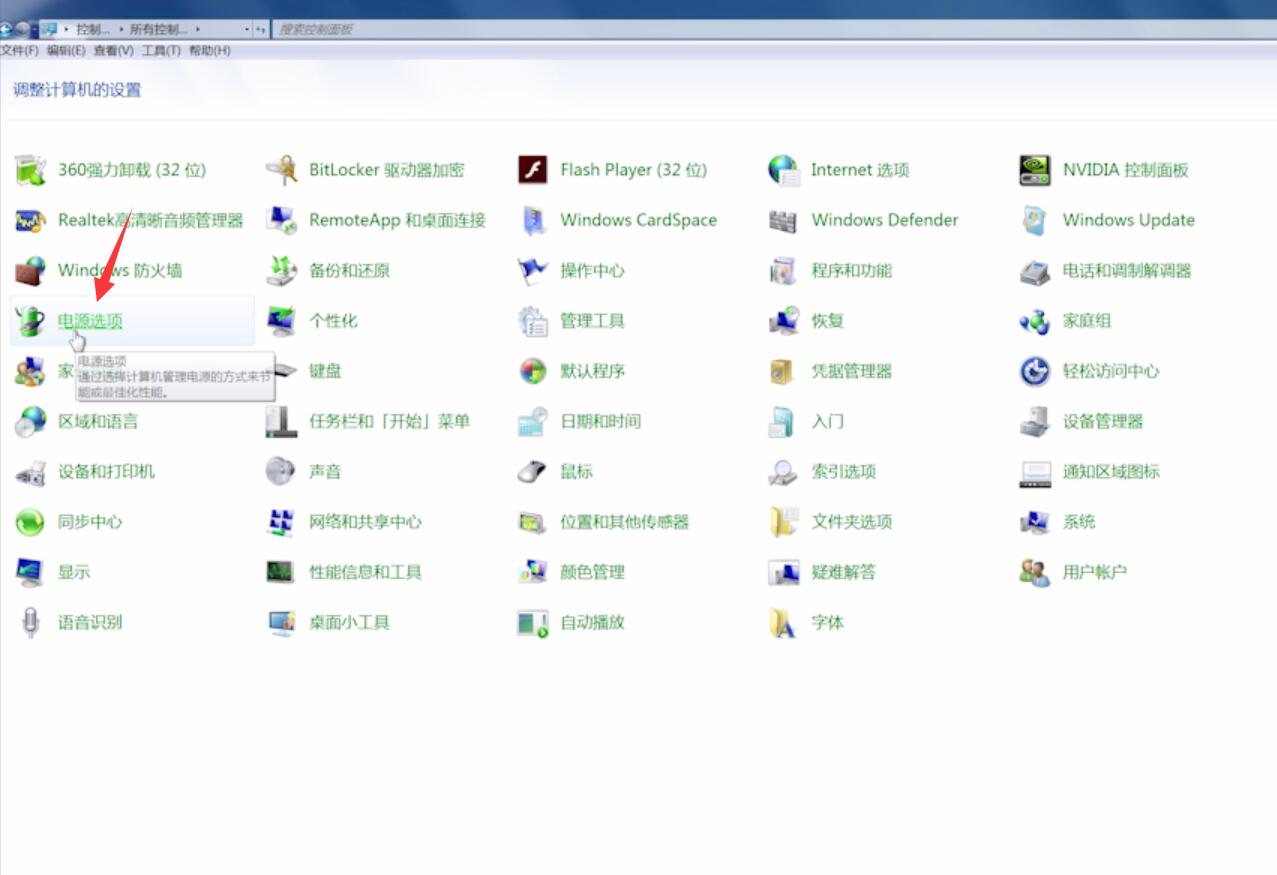This screenshot has height=875, width=1277.
Task: Click the 鼠标 mouse icon
Action: tap(533, 472)
